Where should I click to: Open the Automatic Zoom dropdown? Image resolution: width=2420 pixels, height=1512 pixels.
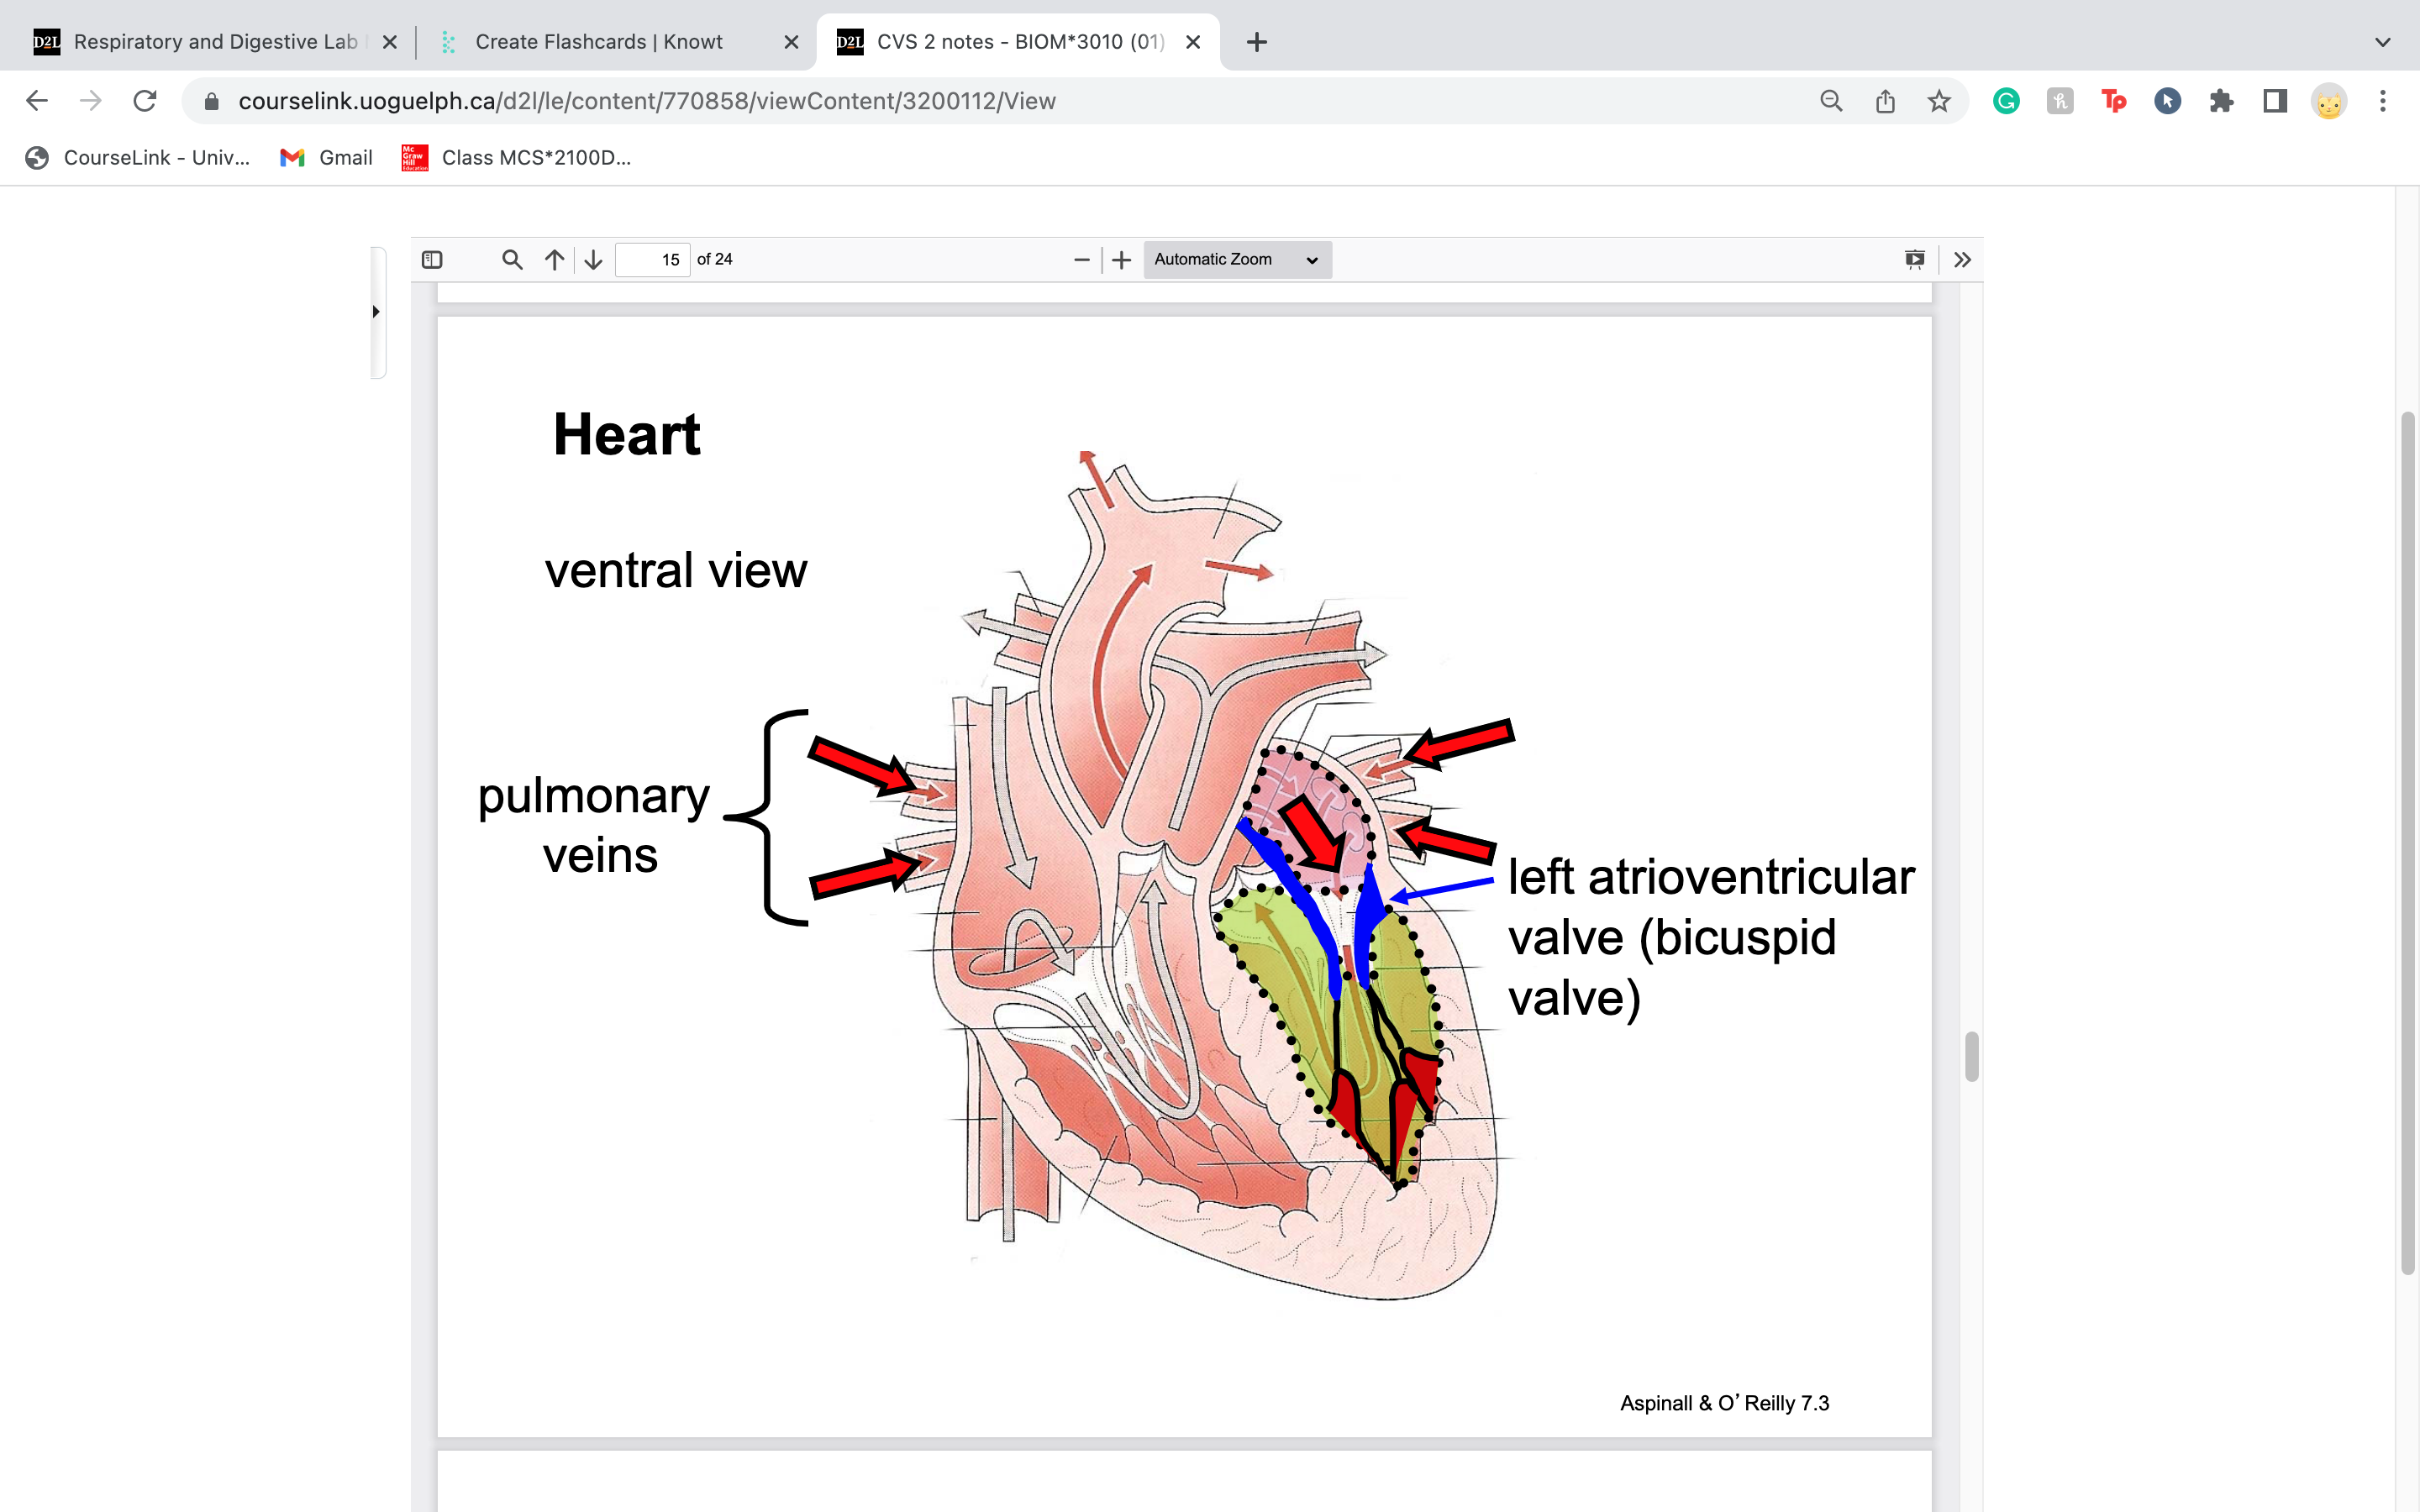click(x=1237, y=260)
